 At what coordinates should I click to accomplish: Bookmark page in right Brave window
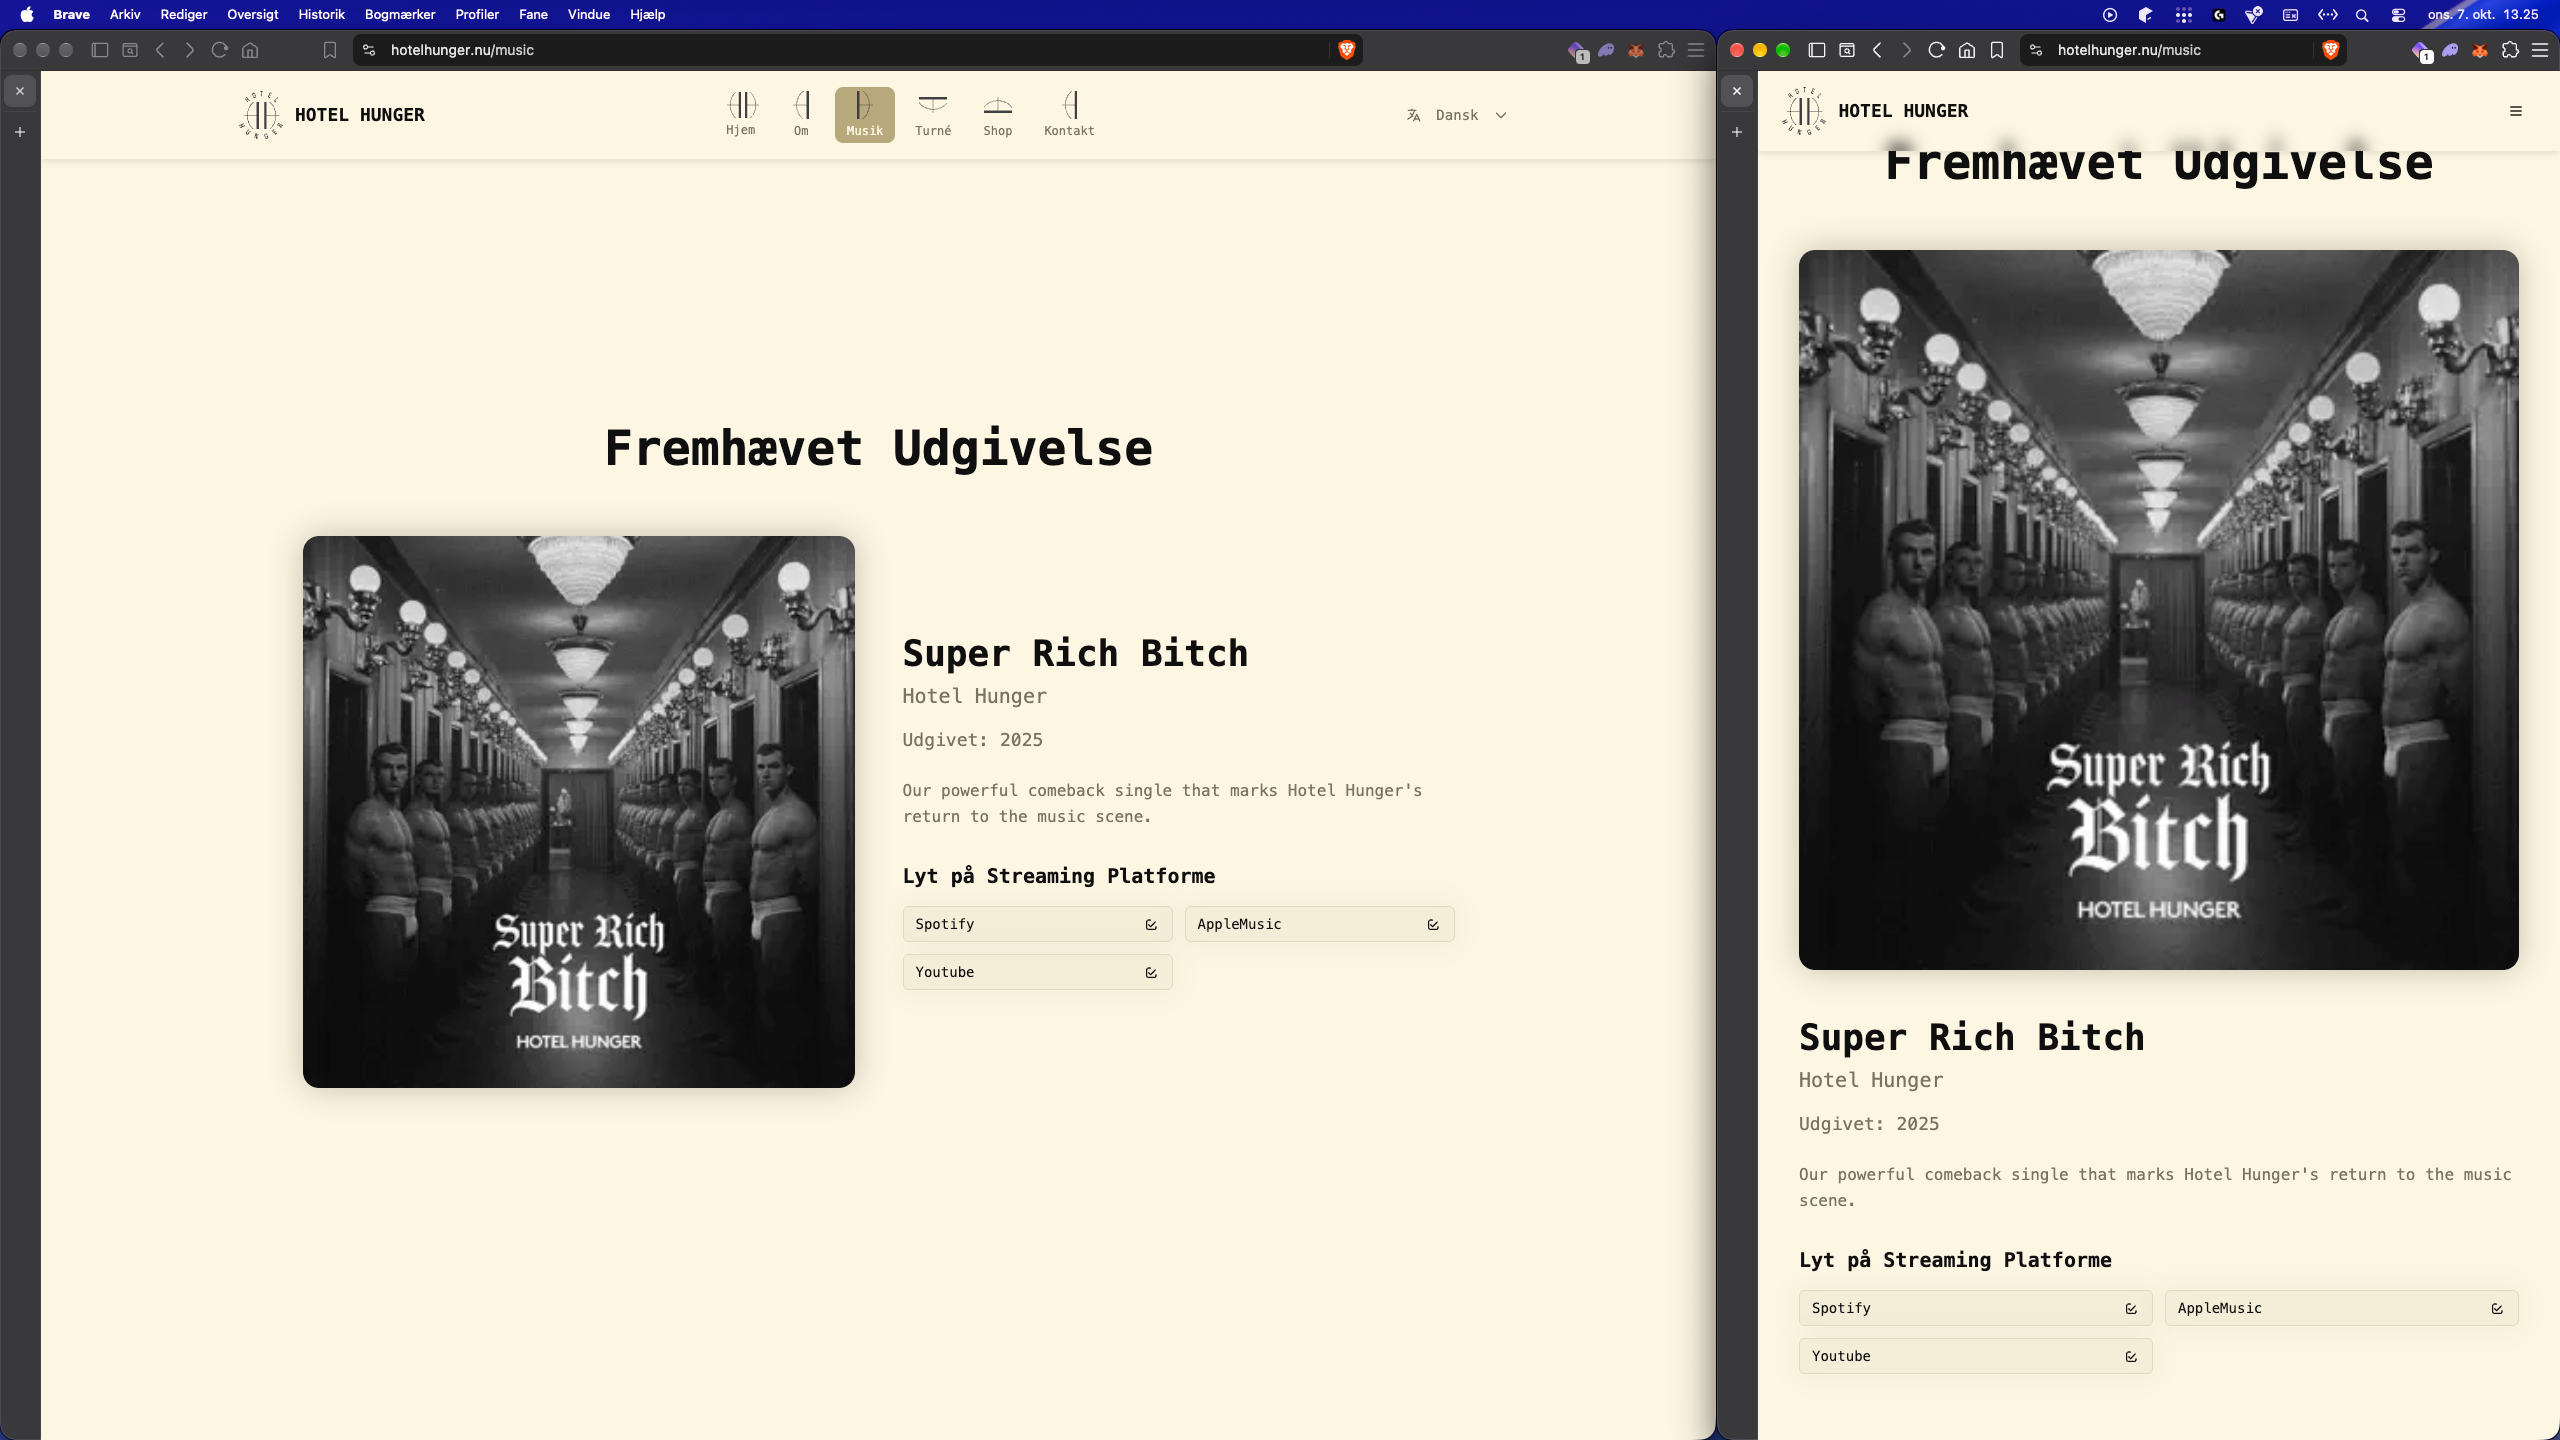1997,50
